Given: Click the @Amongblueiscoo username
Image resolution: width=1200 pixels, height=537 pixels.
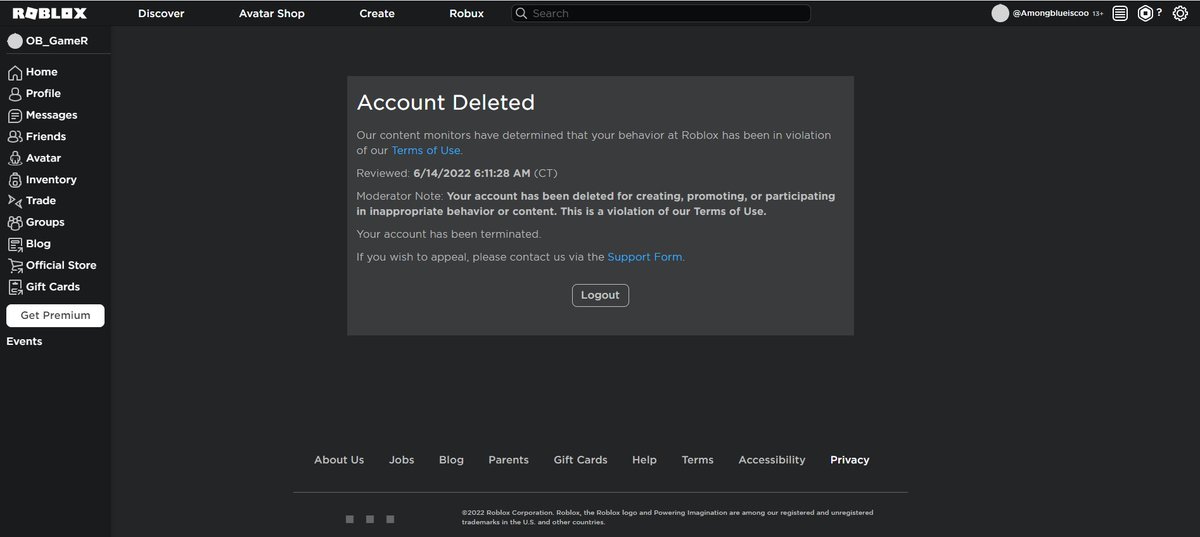Looking at the screenshot, I should 1052,14.
